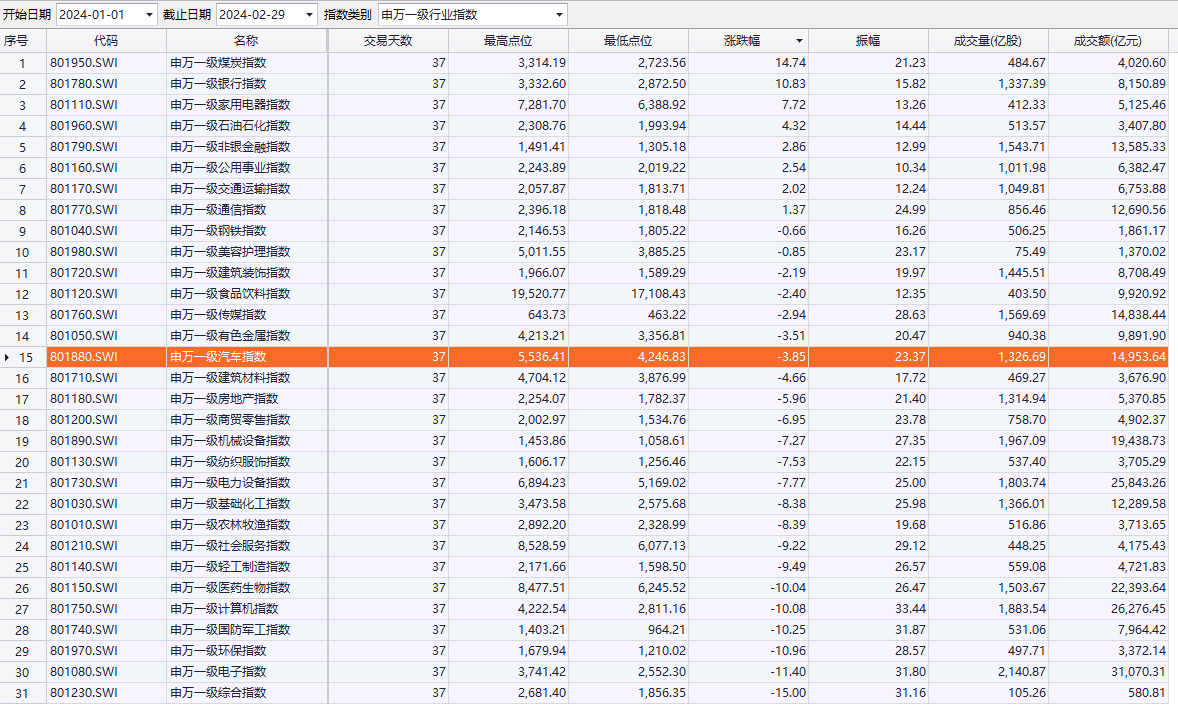Click the sort arrow in 涨跌幅 header
Image resolution: width=1178 pixels, height=707 pixels.
pyautogui.click(x=799, y=41)
